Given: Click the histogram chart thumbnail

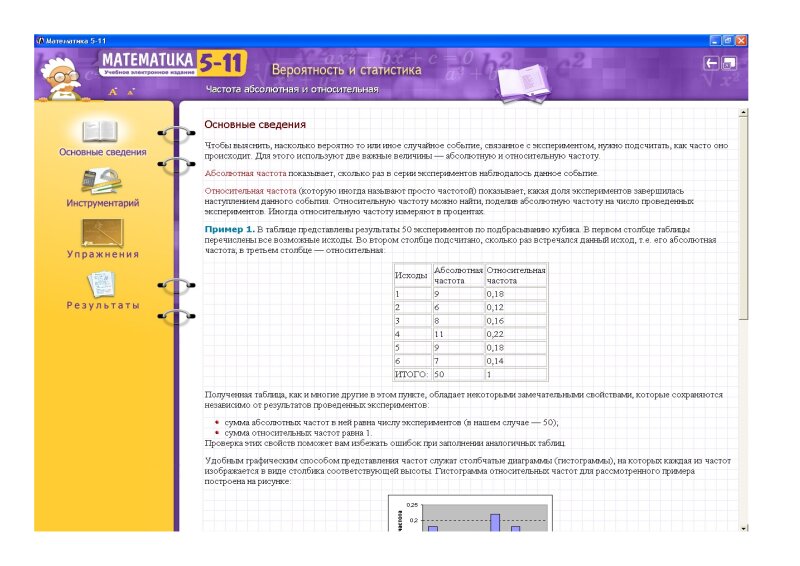Looking at the screenshot, I should pos(468,515).
